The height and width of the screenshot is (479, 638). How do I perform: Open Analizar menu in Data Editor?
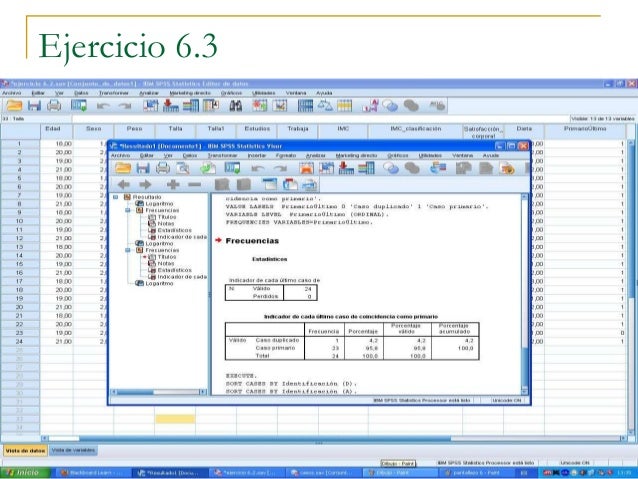(x=149, y=93)
